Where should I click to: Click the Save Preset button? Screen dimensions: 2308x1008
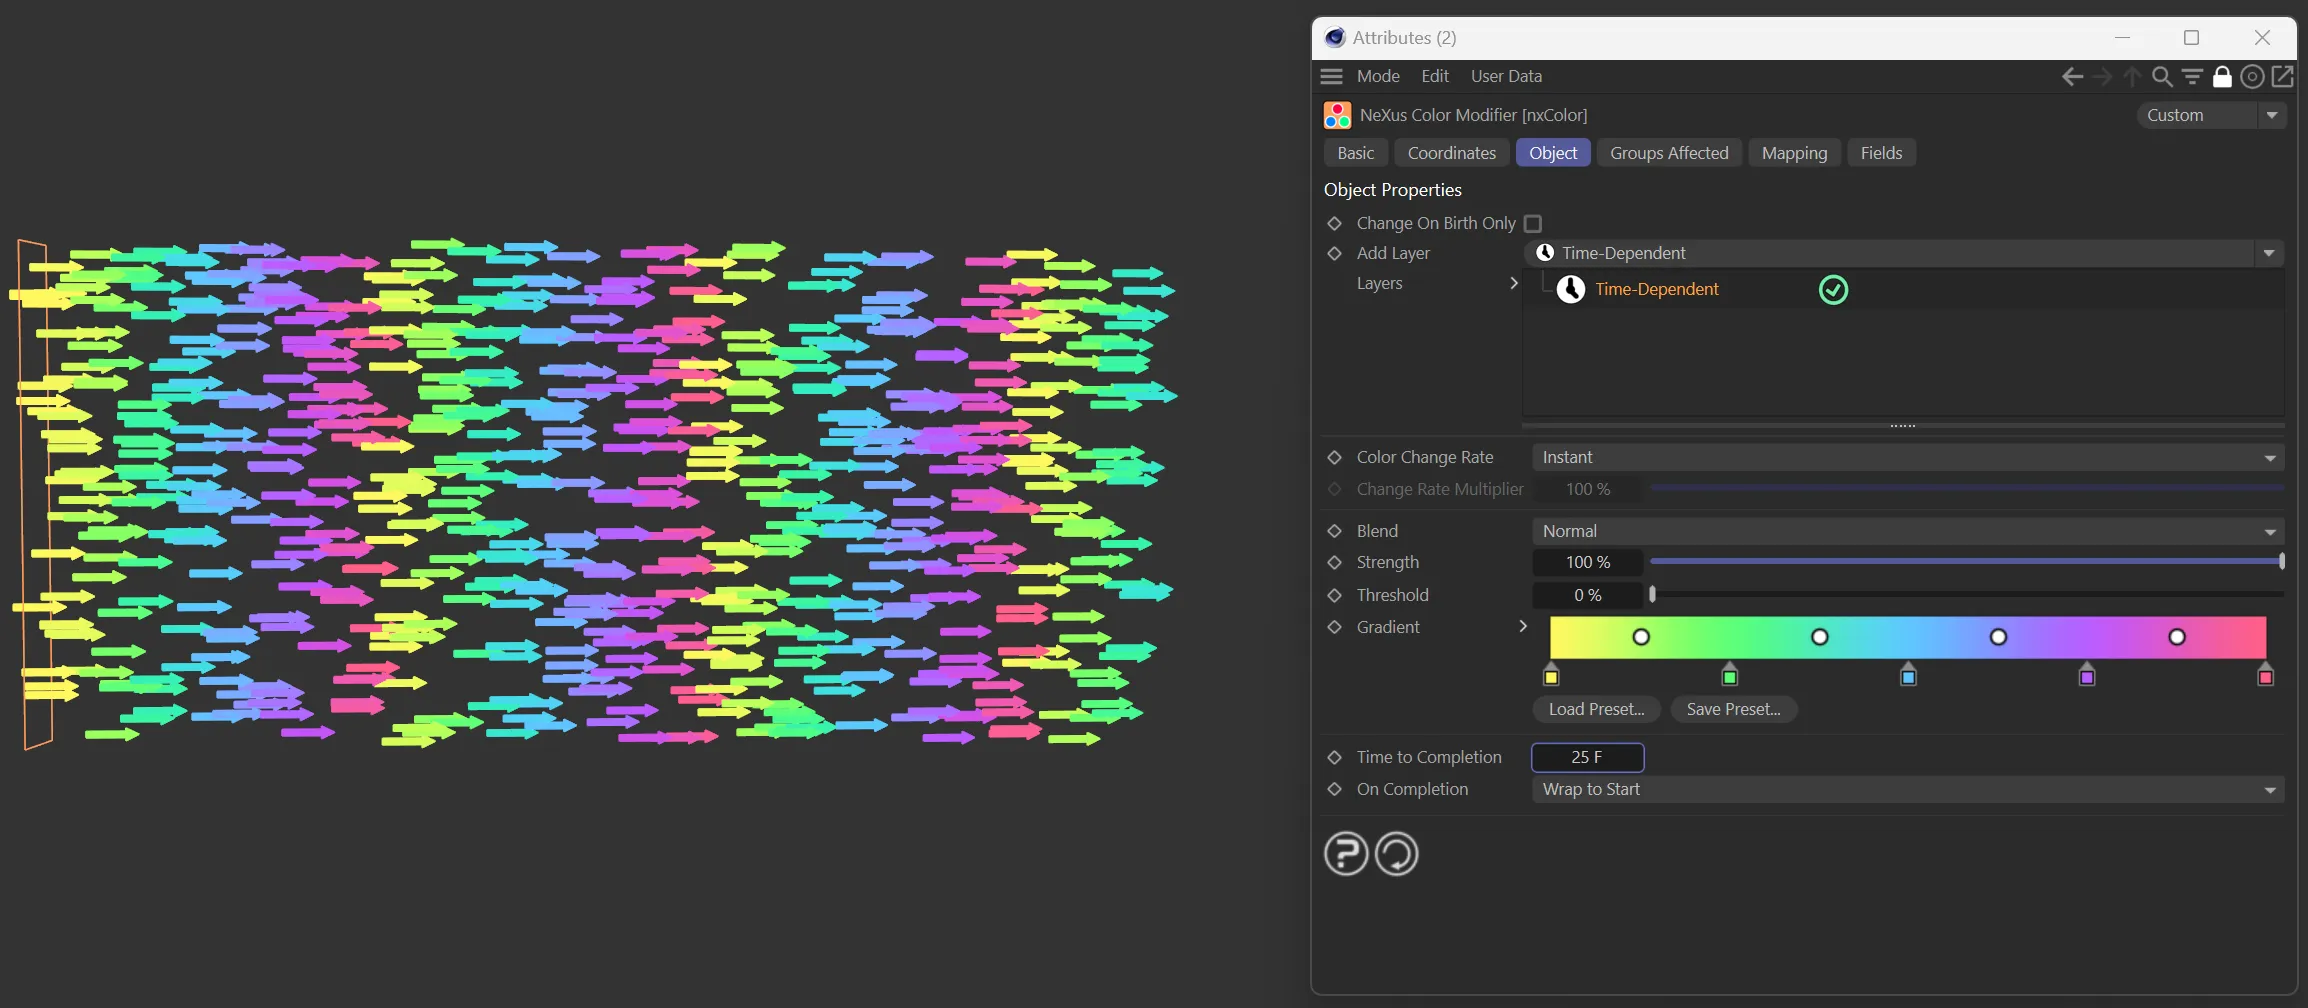coord(1733,710)
